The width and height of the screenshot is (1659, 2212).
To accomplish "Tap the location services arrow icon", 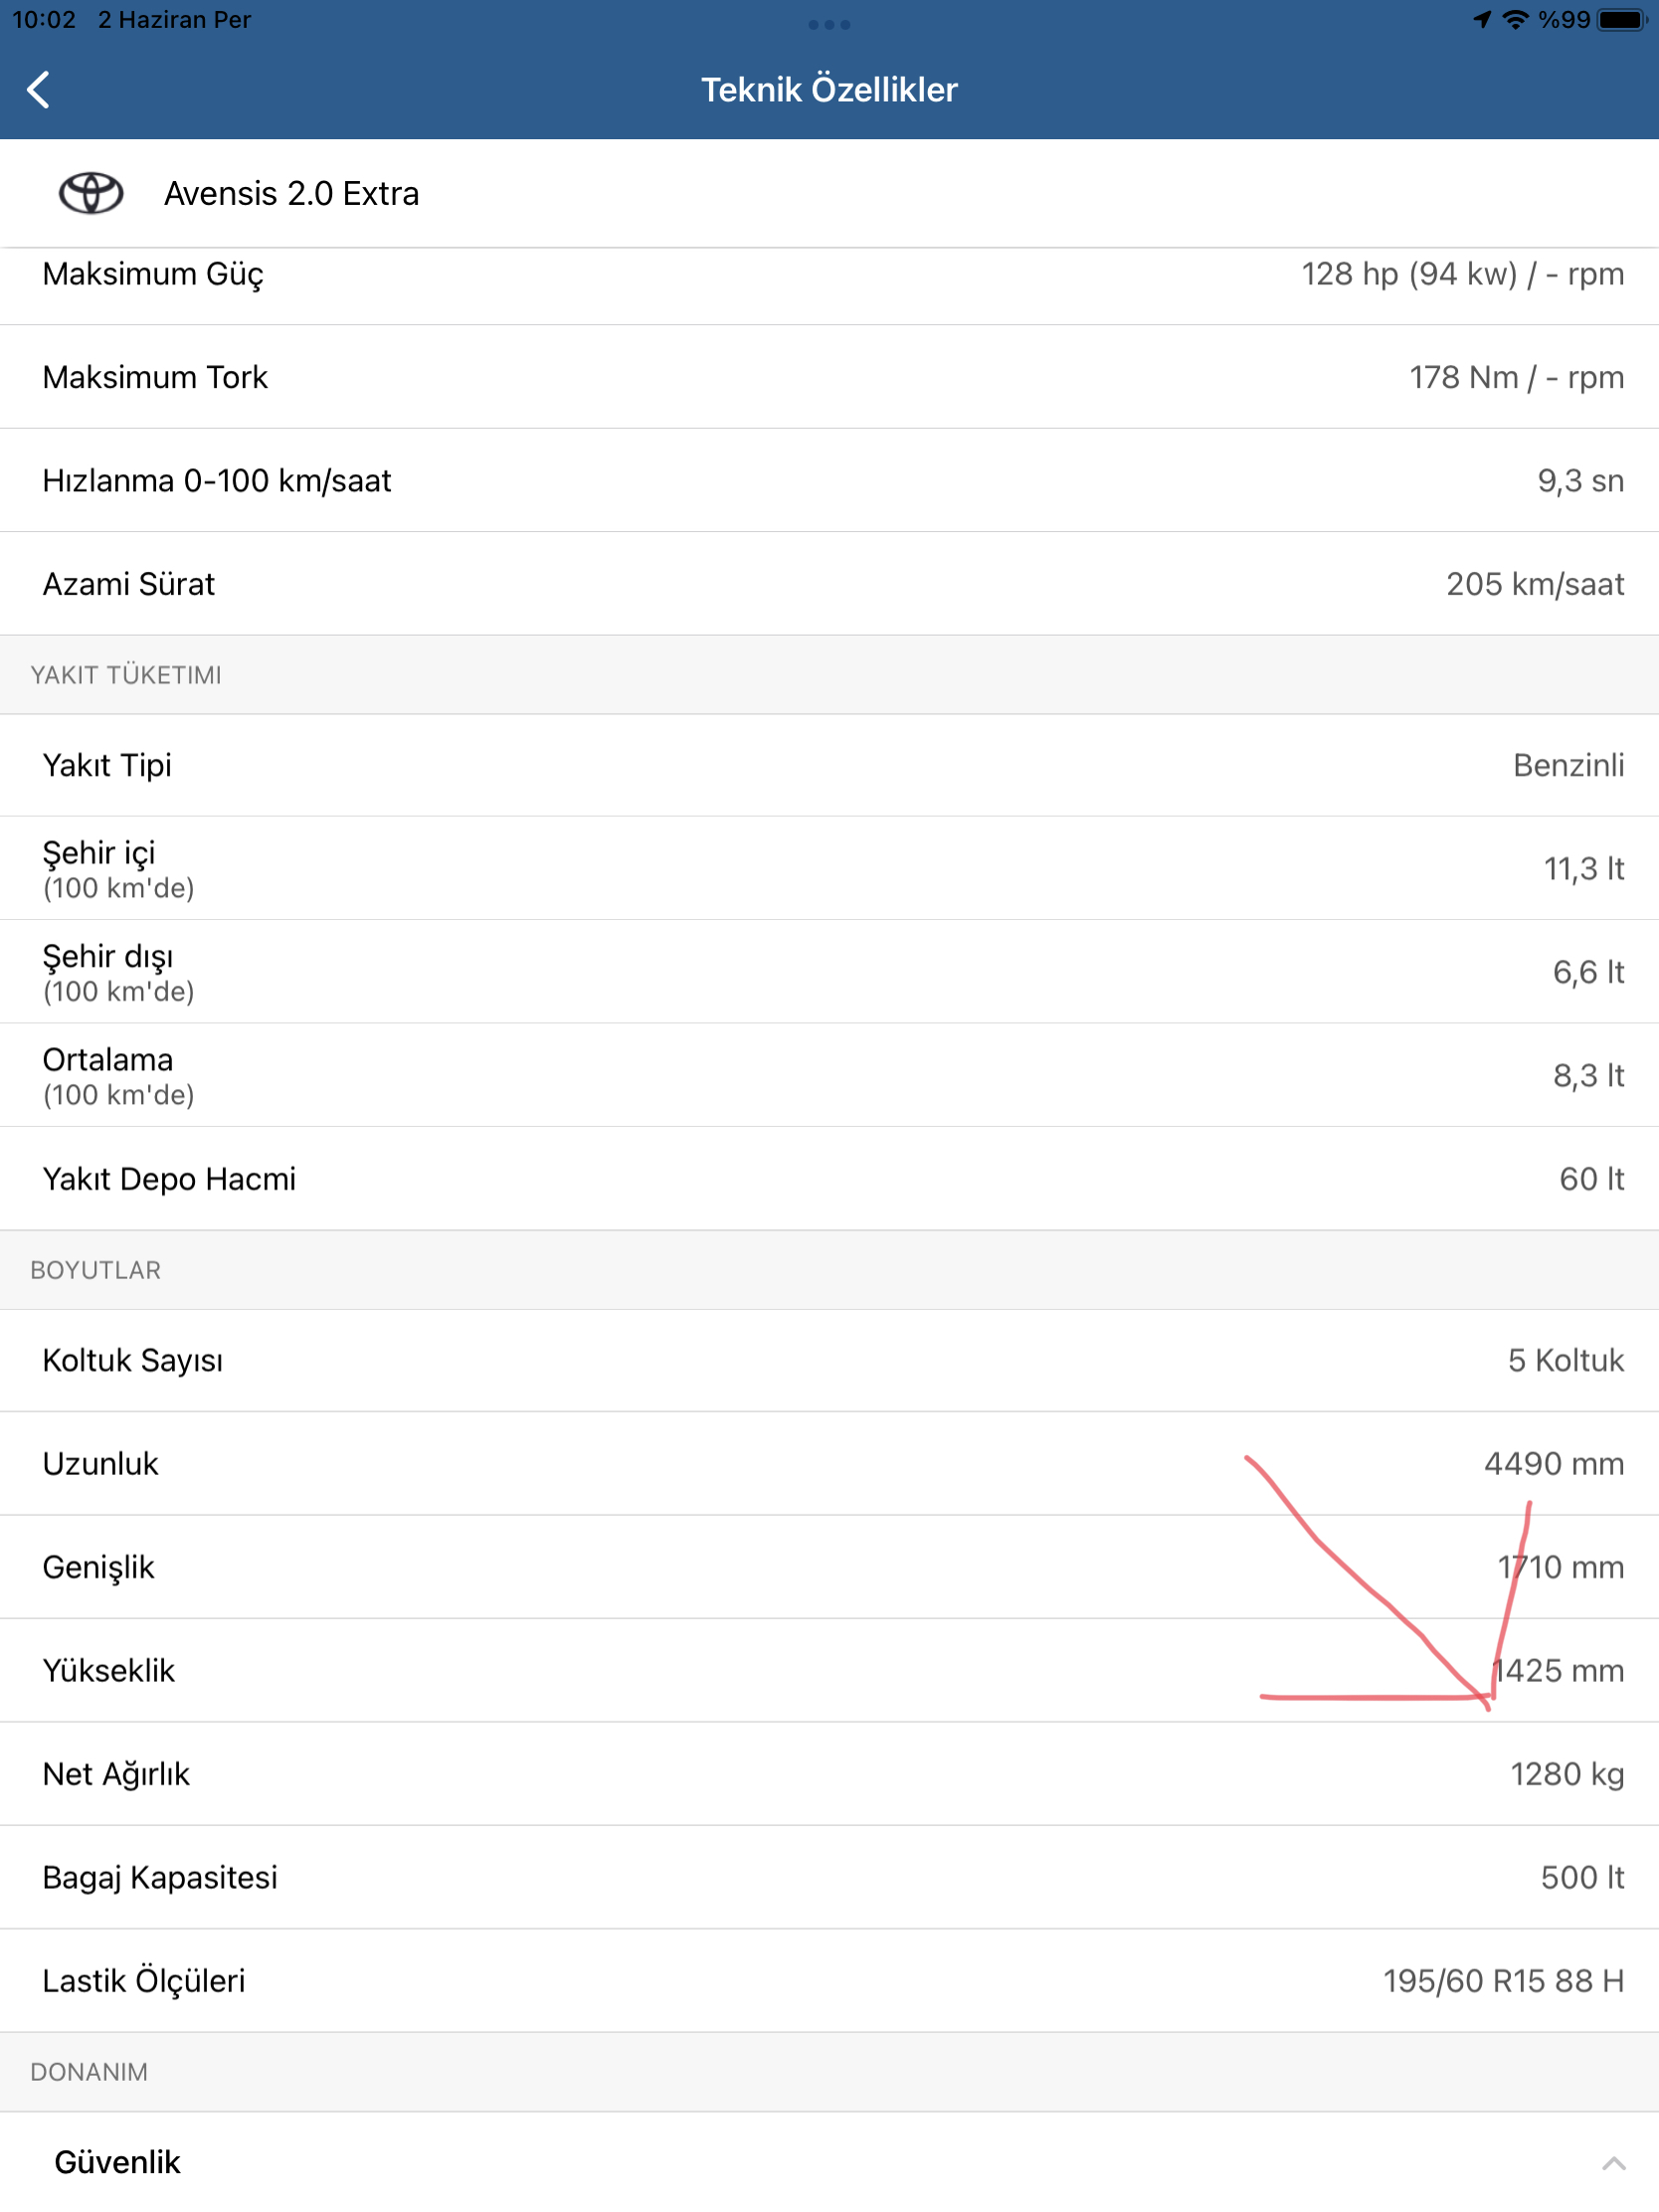I will (x=1482, y=20).
